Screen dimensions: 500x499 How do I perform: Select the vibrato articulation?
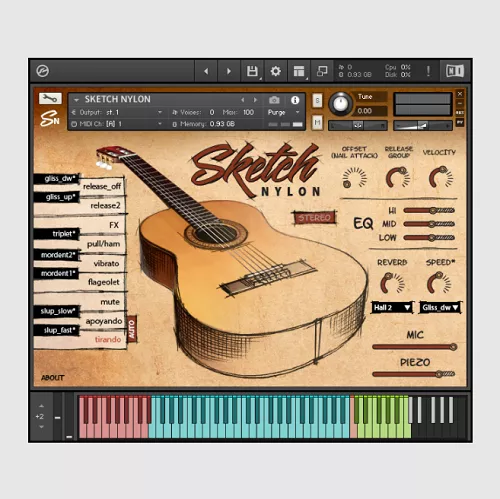pos(106,264)
